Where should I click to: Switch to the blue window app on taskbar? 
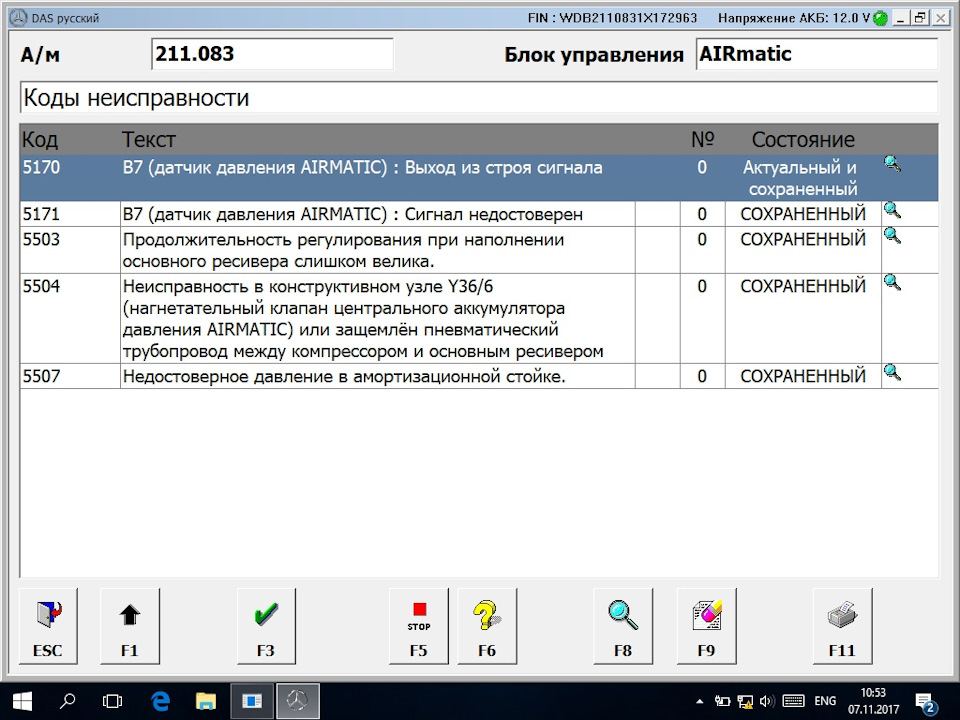252,701
